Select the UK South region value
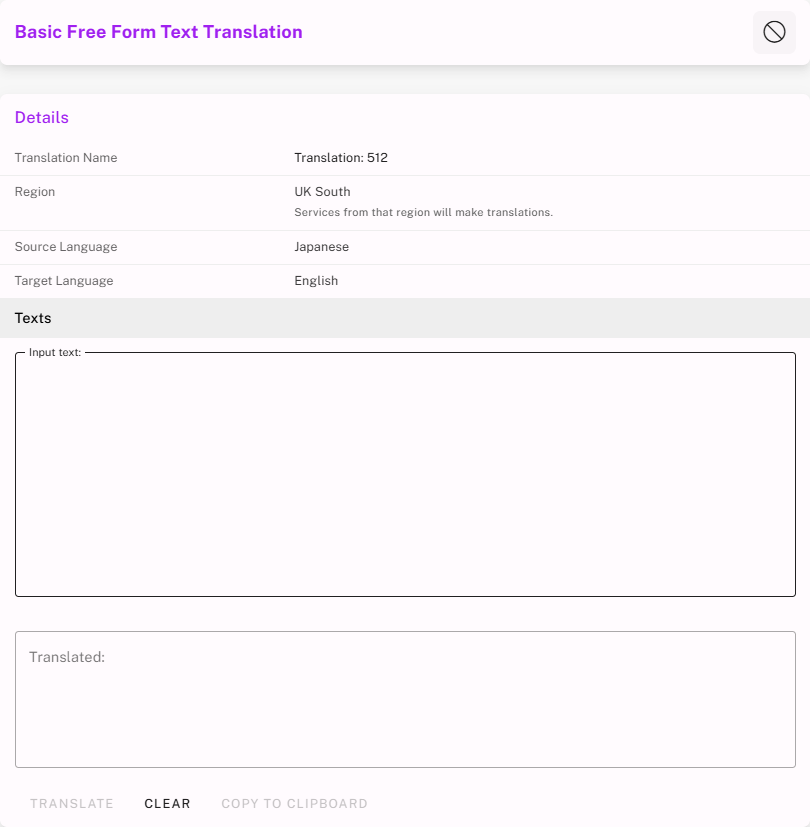Viewport: 810px width, 827px height. [322, 192]
